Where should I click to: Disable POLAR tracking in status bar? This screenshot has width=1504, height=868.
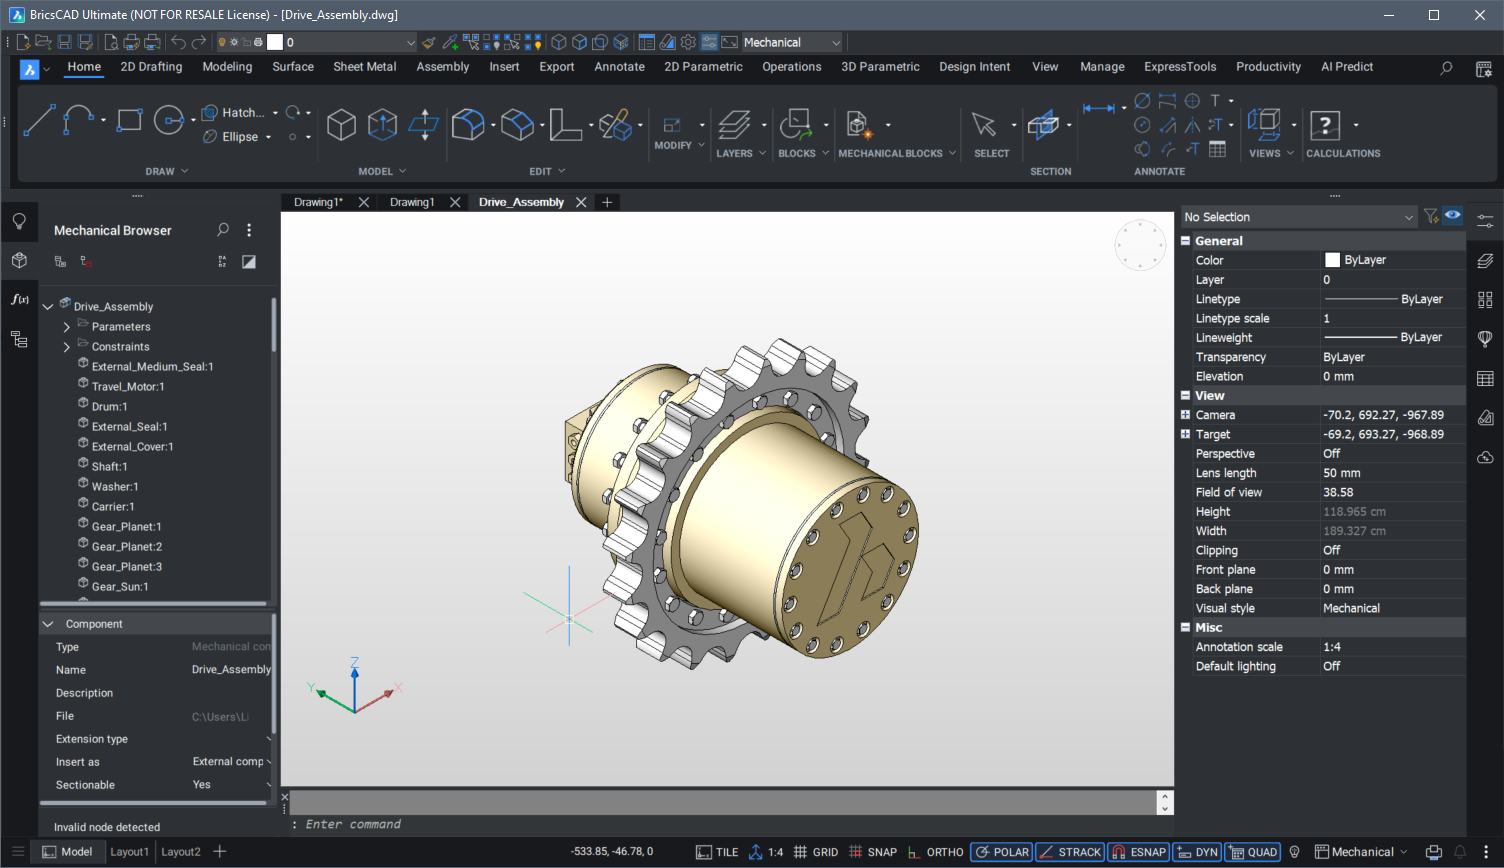pyautogui.click(x=1002, y=852)
